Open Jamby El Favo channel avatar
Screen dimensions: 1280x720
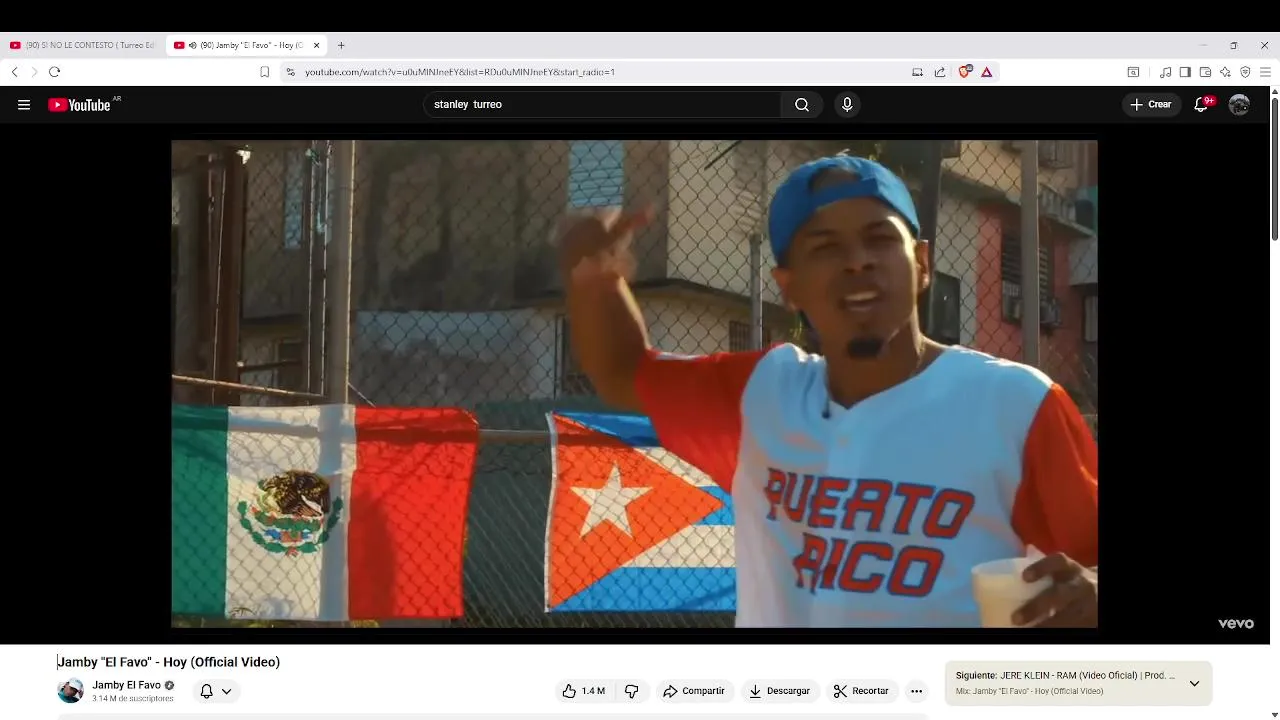(70, 691)
